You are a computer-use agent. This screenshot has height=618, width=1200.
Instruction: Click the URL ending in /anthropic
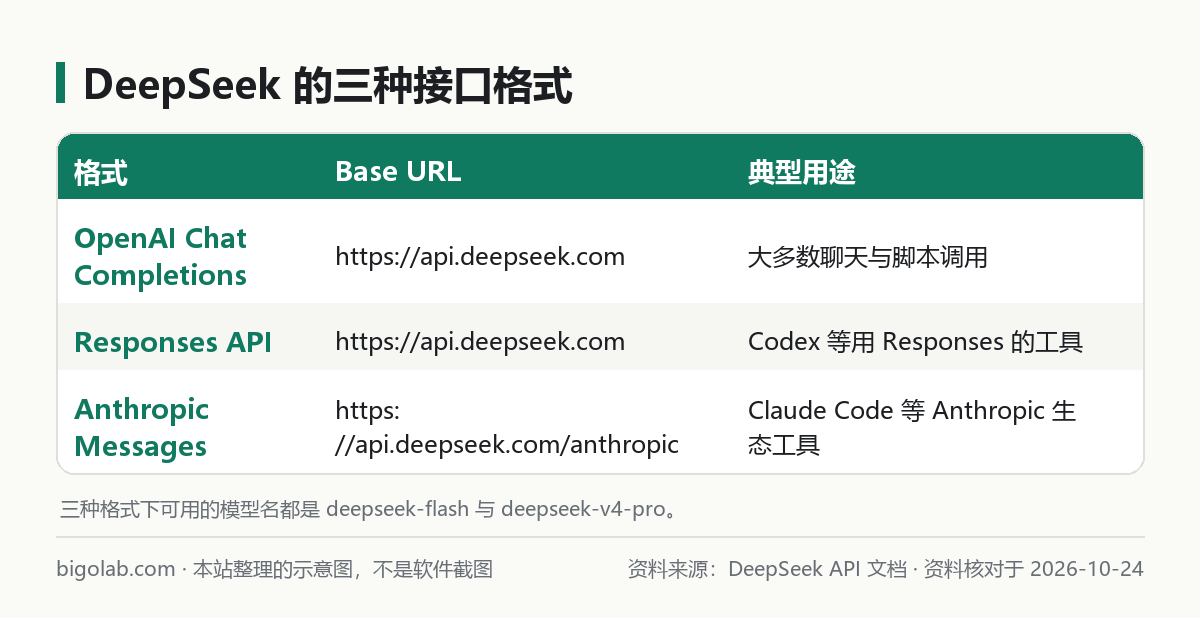pos(507,427)
